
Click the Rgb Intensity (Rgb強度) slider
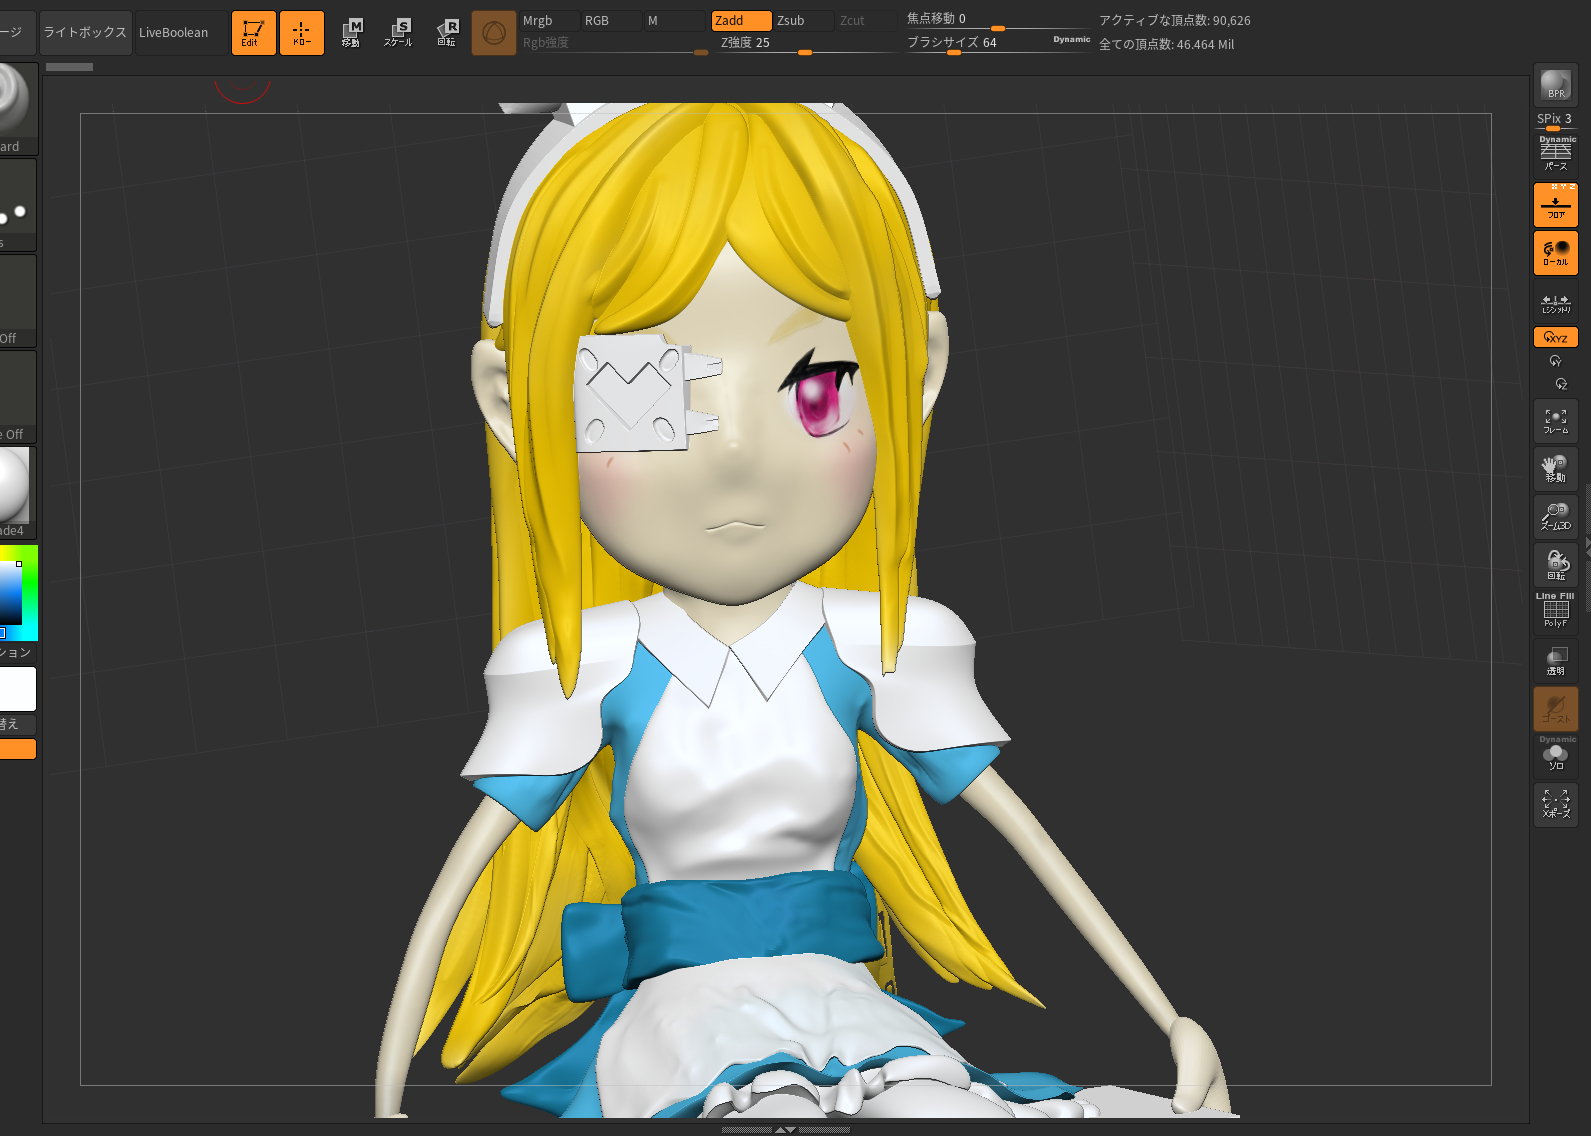point(614,43)
